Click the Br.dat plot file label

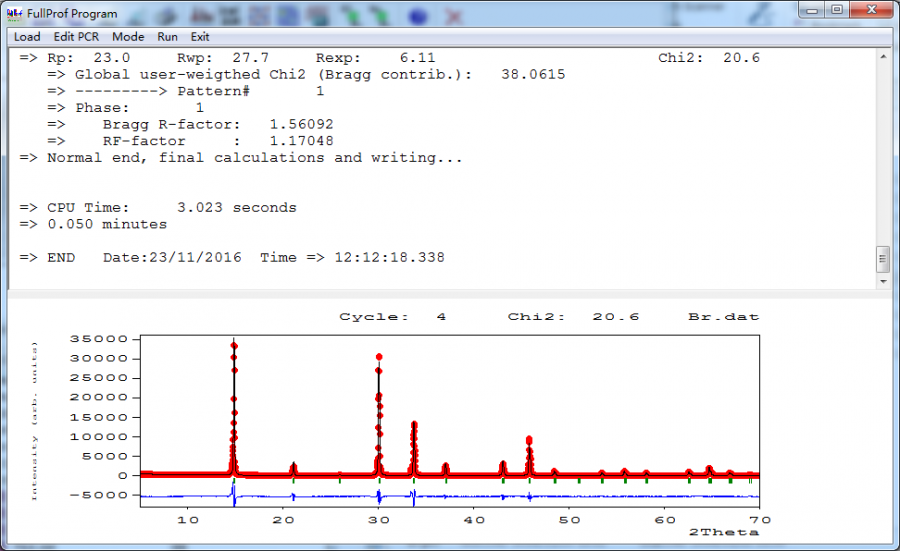[x=724, y=317]
